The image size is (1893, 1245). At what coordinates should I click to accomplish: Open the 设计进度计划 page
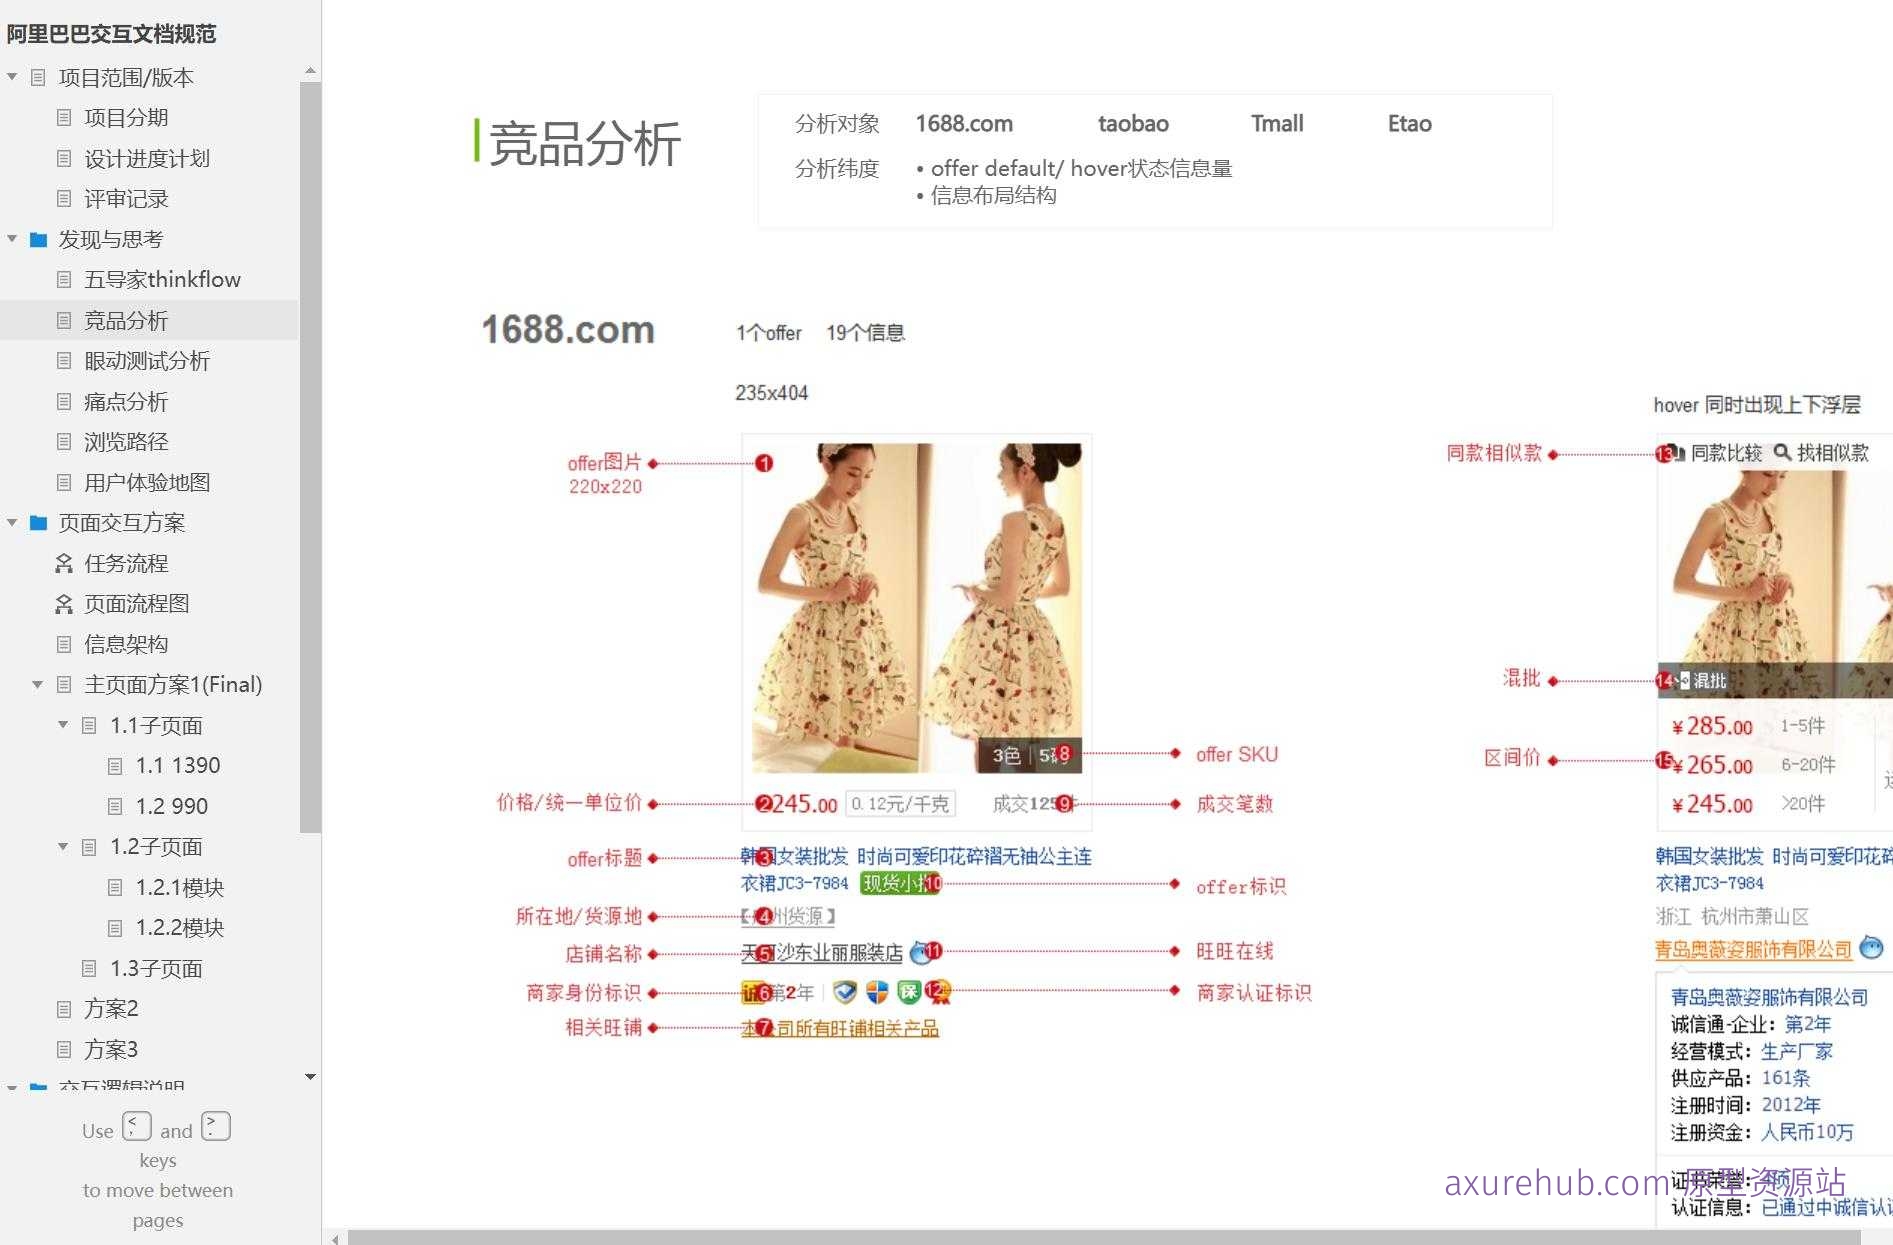point(147,158)
